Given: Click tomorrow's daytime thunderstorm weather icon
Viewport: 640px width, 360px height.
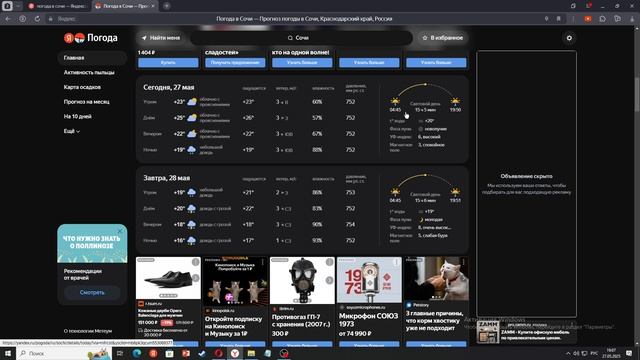Looking at the screenshot, I should (x=191, y=209).
